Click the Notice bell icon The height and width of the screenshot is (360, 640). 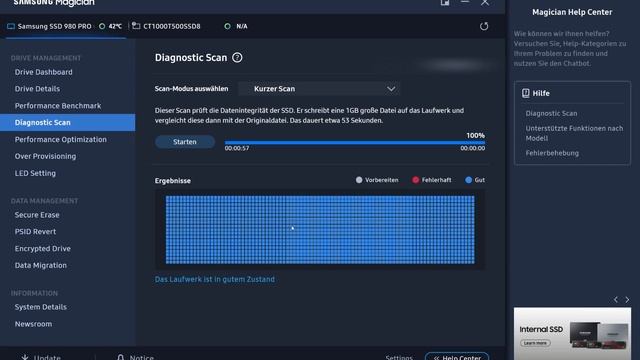click(x=120, y=357)
